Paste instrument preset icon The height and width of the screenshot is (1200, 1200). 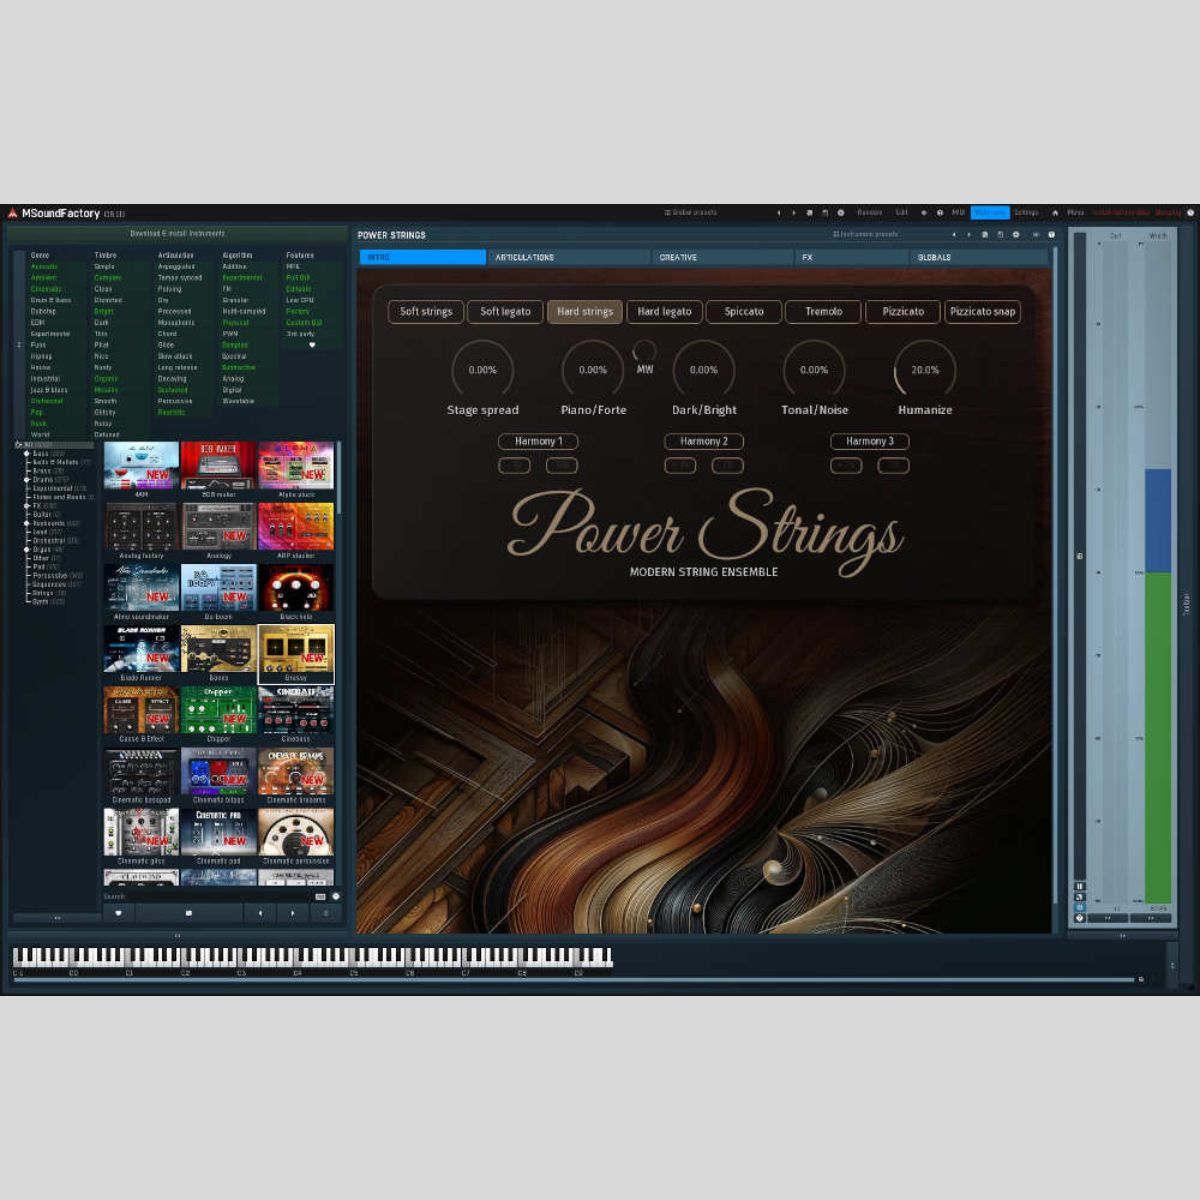click(x=1000, y=235)
